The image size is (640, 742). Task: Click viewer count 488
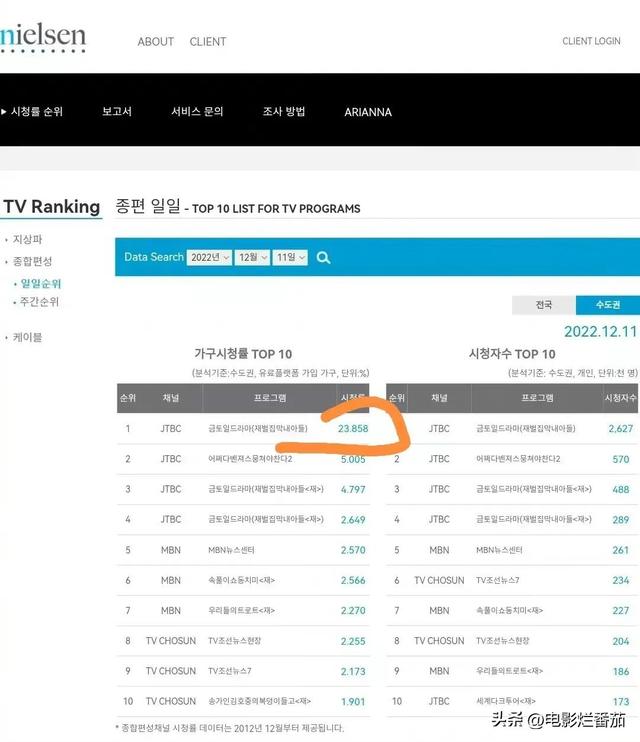coord(621,489)
